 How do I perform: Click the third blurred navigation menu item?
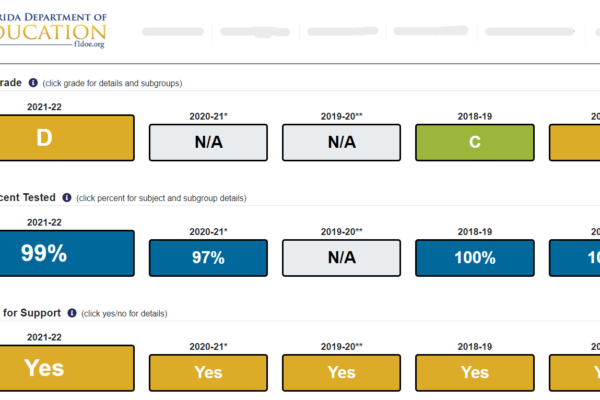(x=342, y=31)
